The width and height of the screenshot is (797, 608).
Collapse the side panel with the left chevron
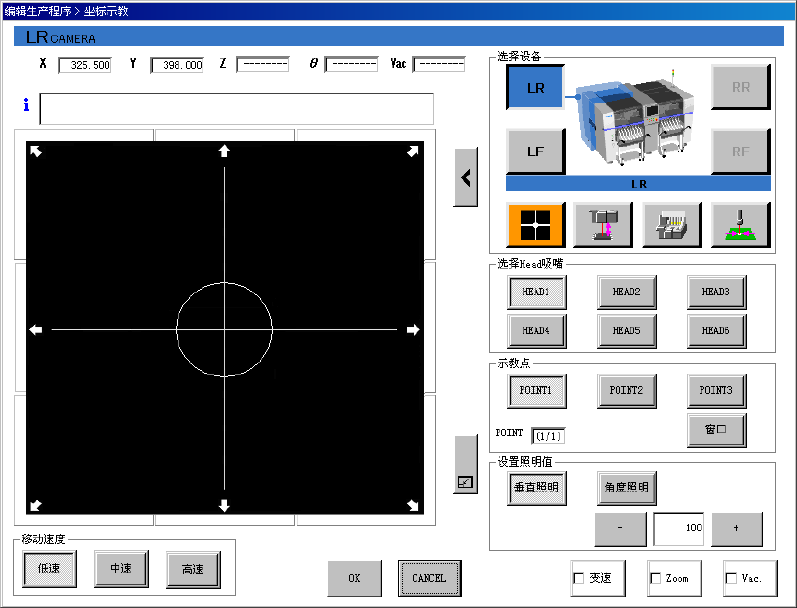click(466, 177)
